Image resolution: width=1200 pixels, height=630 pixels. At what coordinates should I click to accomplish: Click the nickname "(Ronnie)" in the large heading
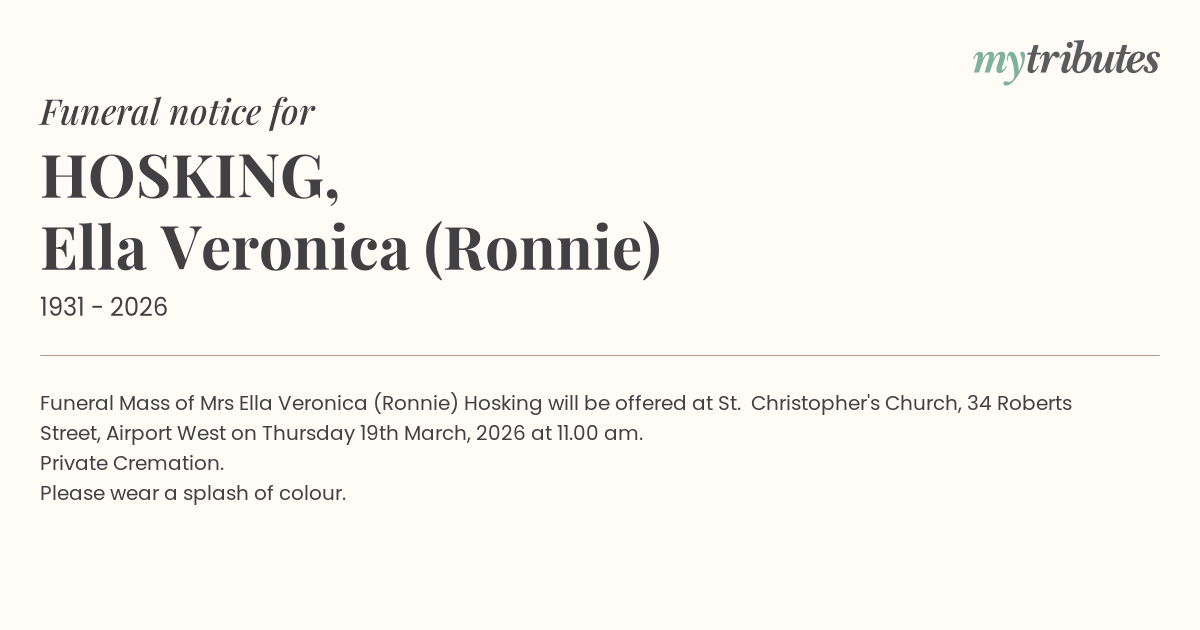tap(542, 248)
